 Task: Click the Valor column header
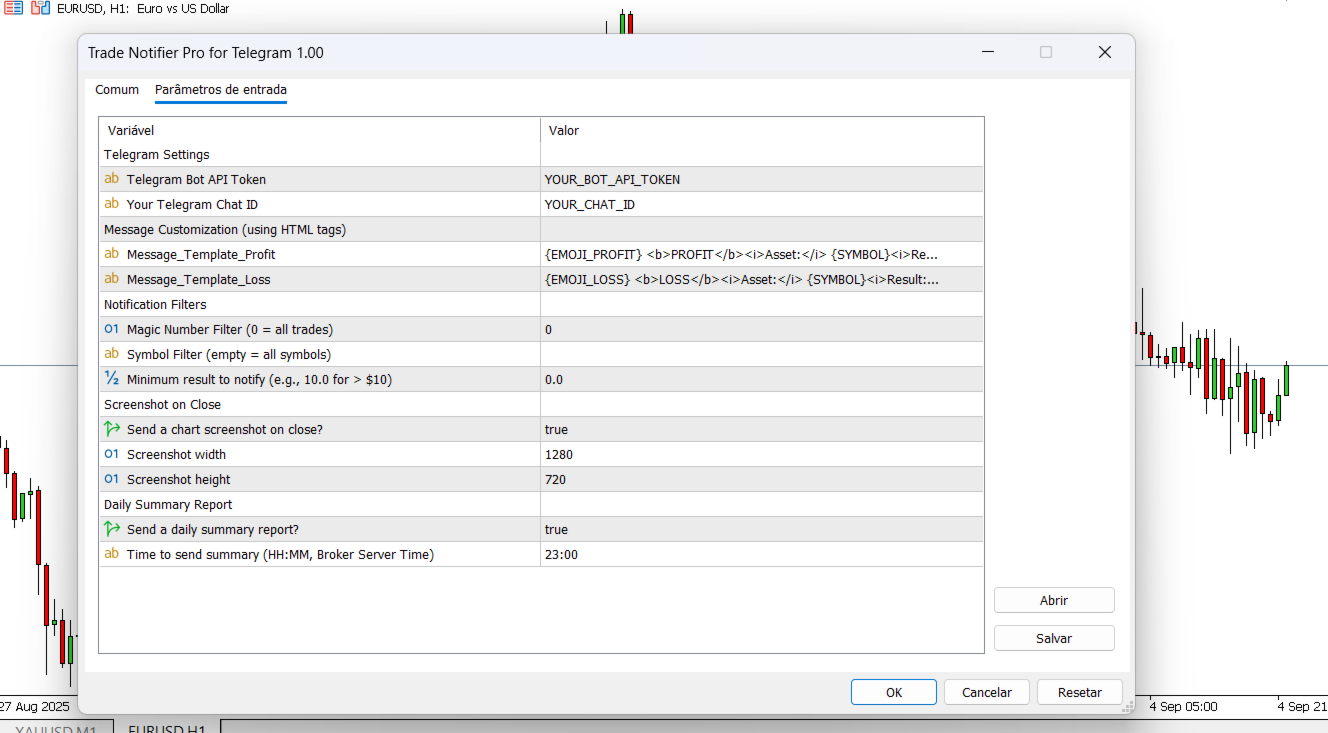tap(762, 130)
